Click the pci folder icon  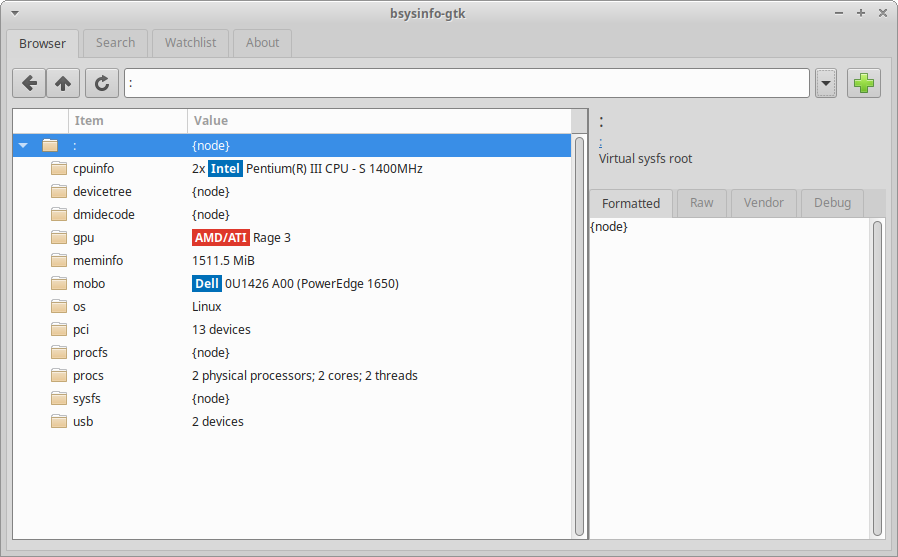(59, 329)
